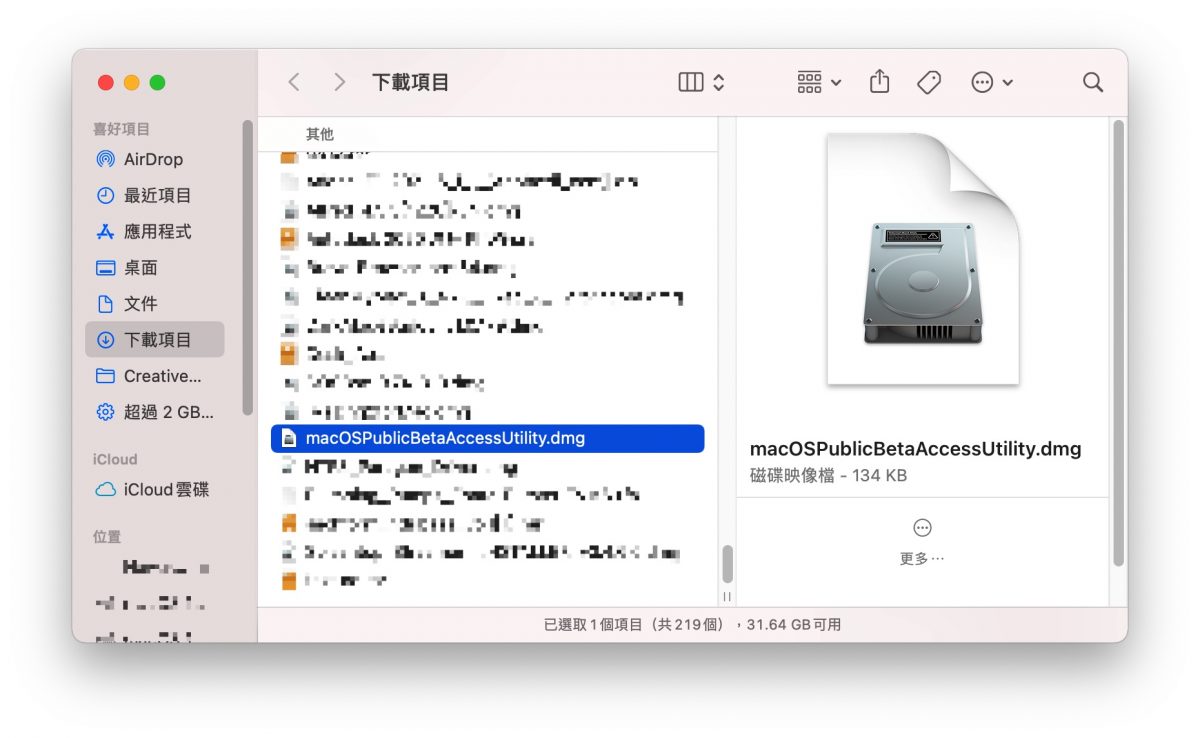Click the green full-screen window button
The image size is (1200, 738).
tap(158, 83)
